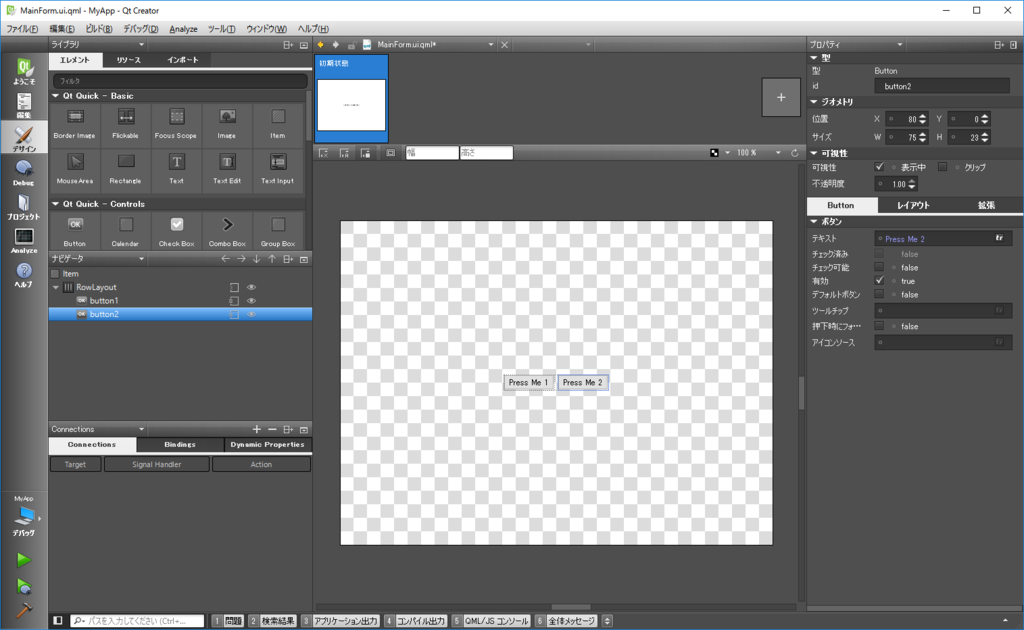Switch to Edit mode in the sidebar
The image size is (1024, 630).
coord(24,104)
